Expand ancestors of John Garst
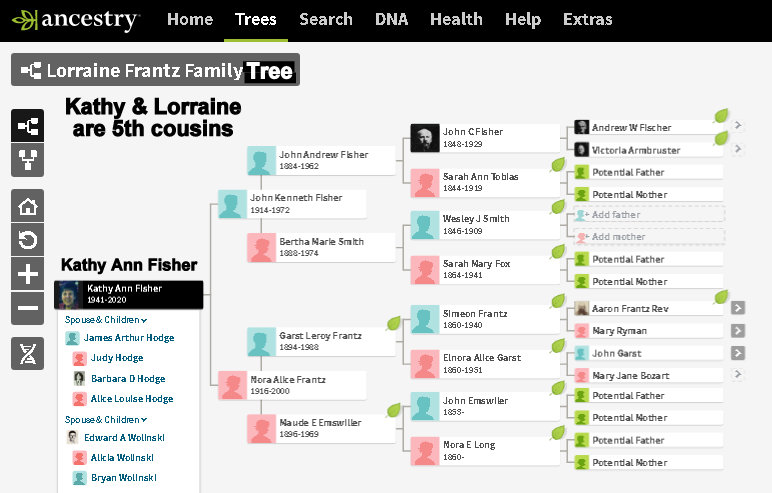This screenshot has height=493, width=772. coord(738,353)
